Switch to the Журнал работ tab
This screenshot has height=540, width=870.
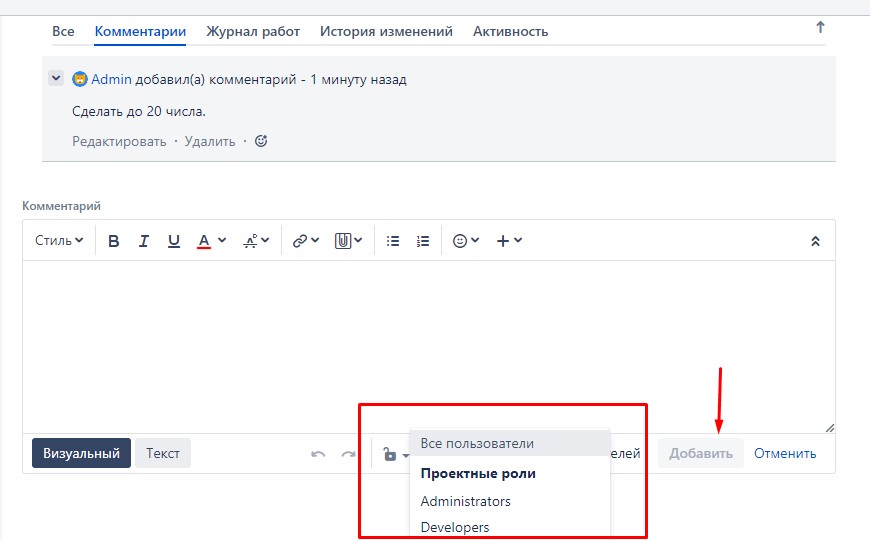click(253, 32)
